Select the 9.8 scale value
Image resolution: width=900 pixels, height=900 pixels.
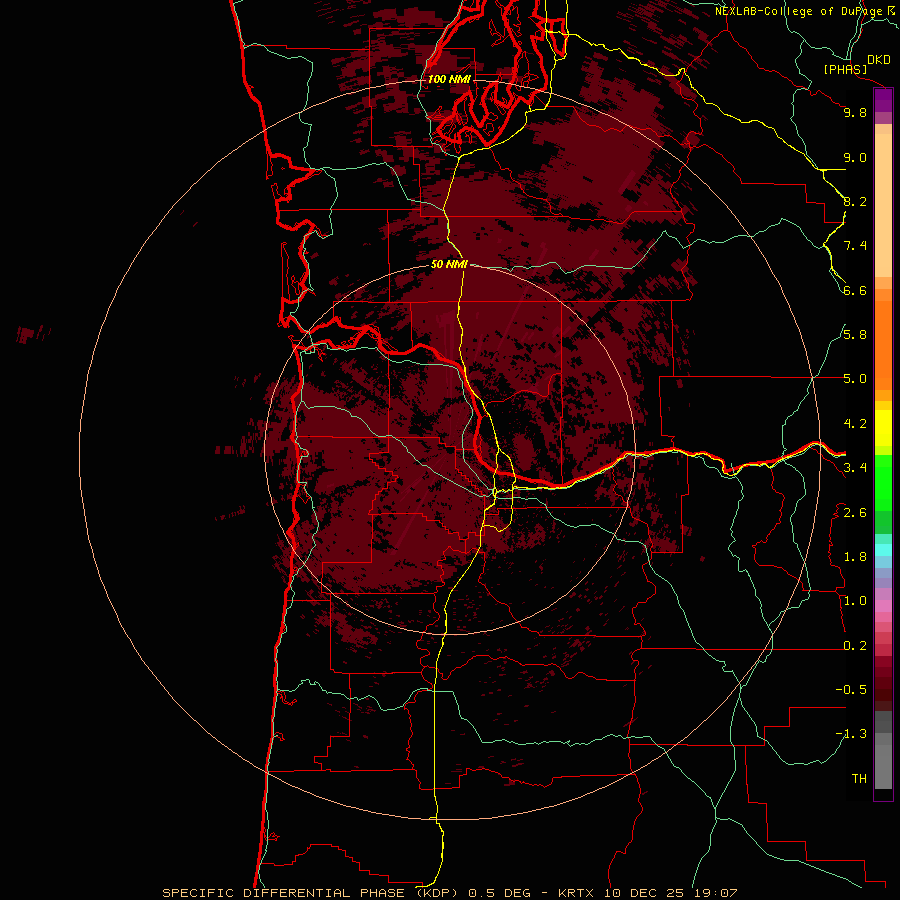[855, 112]
